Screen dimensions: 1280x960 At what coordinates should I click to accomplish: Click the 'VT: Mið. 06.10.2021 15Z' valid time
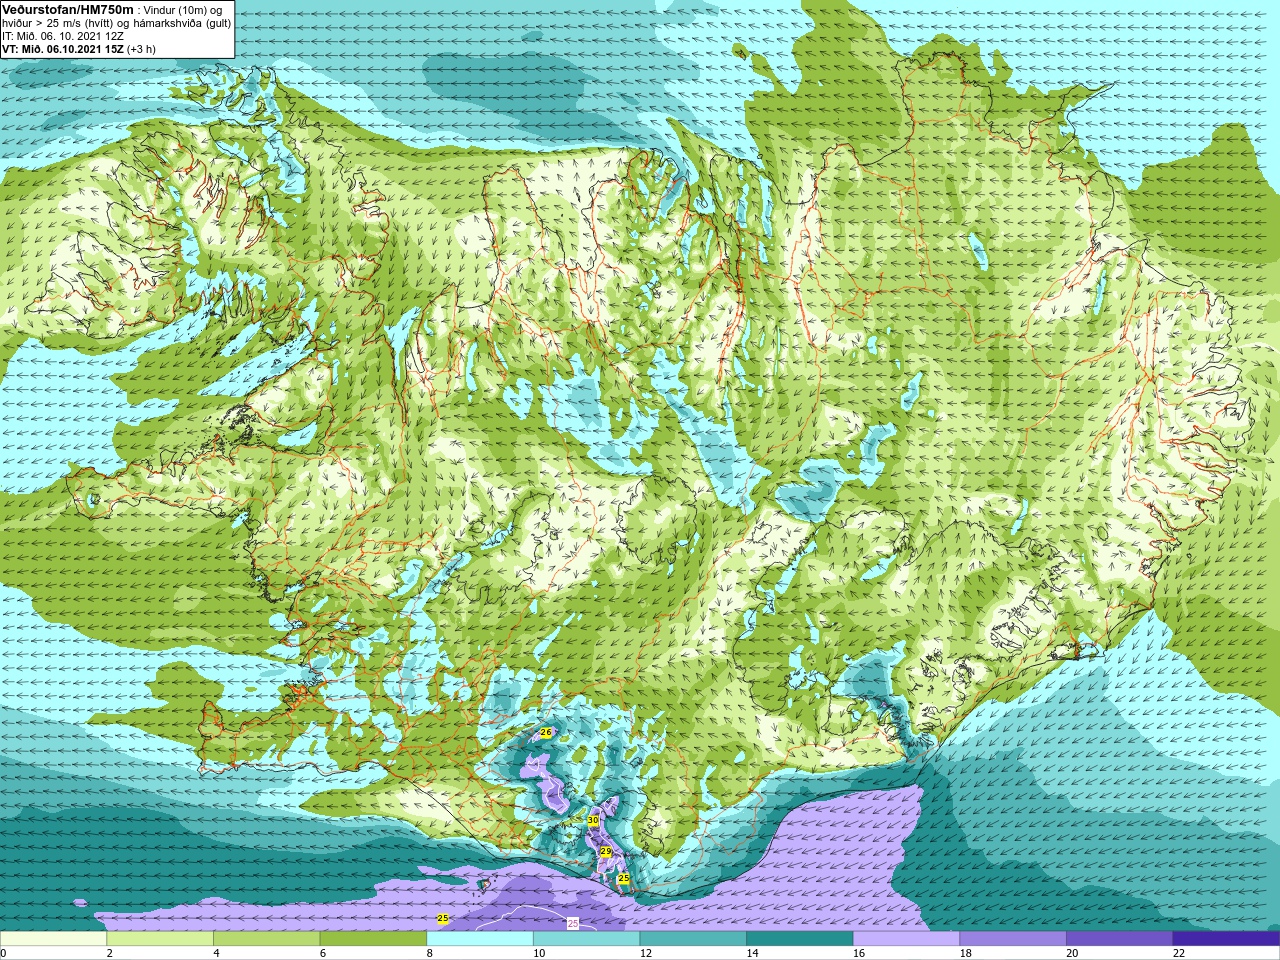click(x=63, y=49)
